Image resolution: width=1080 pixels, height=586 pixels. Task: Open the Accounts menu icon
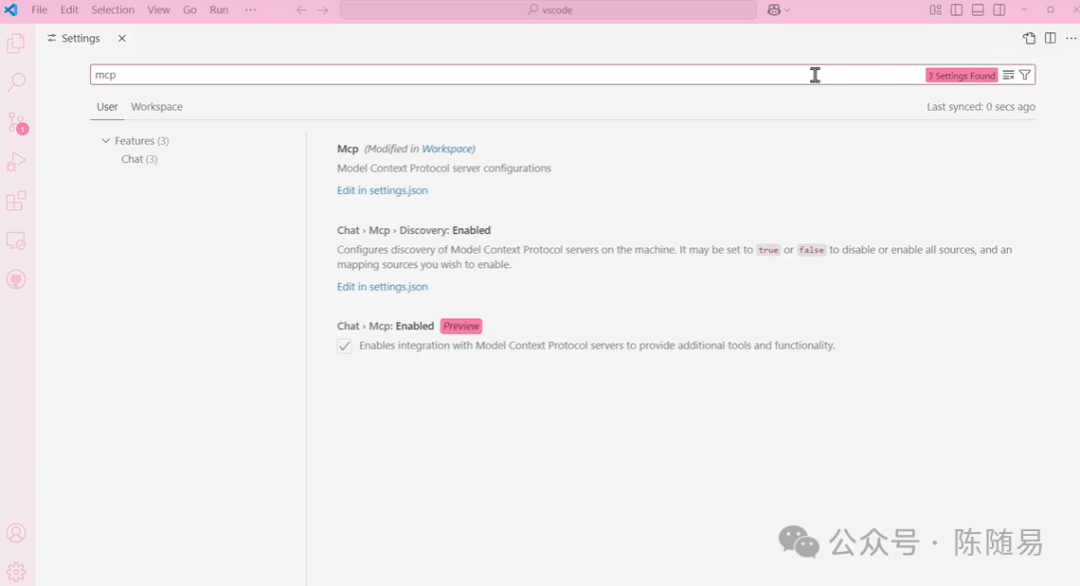point(16,533)
